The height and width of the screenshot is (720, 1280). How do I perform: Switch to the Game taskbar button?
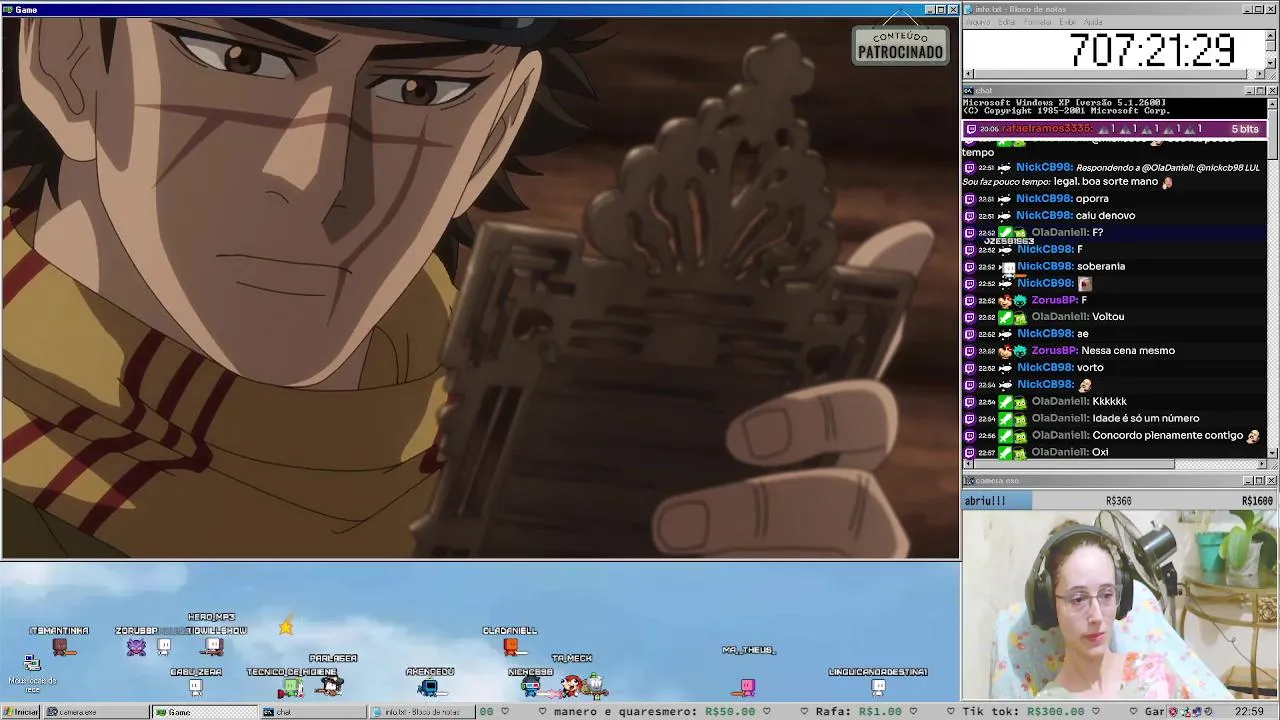pyautogui.click(x=205, y=712)
